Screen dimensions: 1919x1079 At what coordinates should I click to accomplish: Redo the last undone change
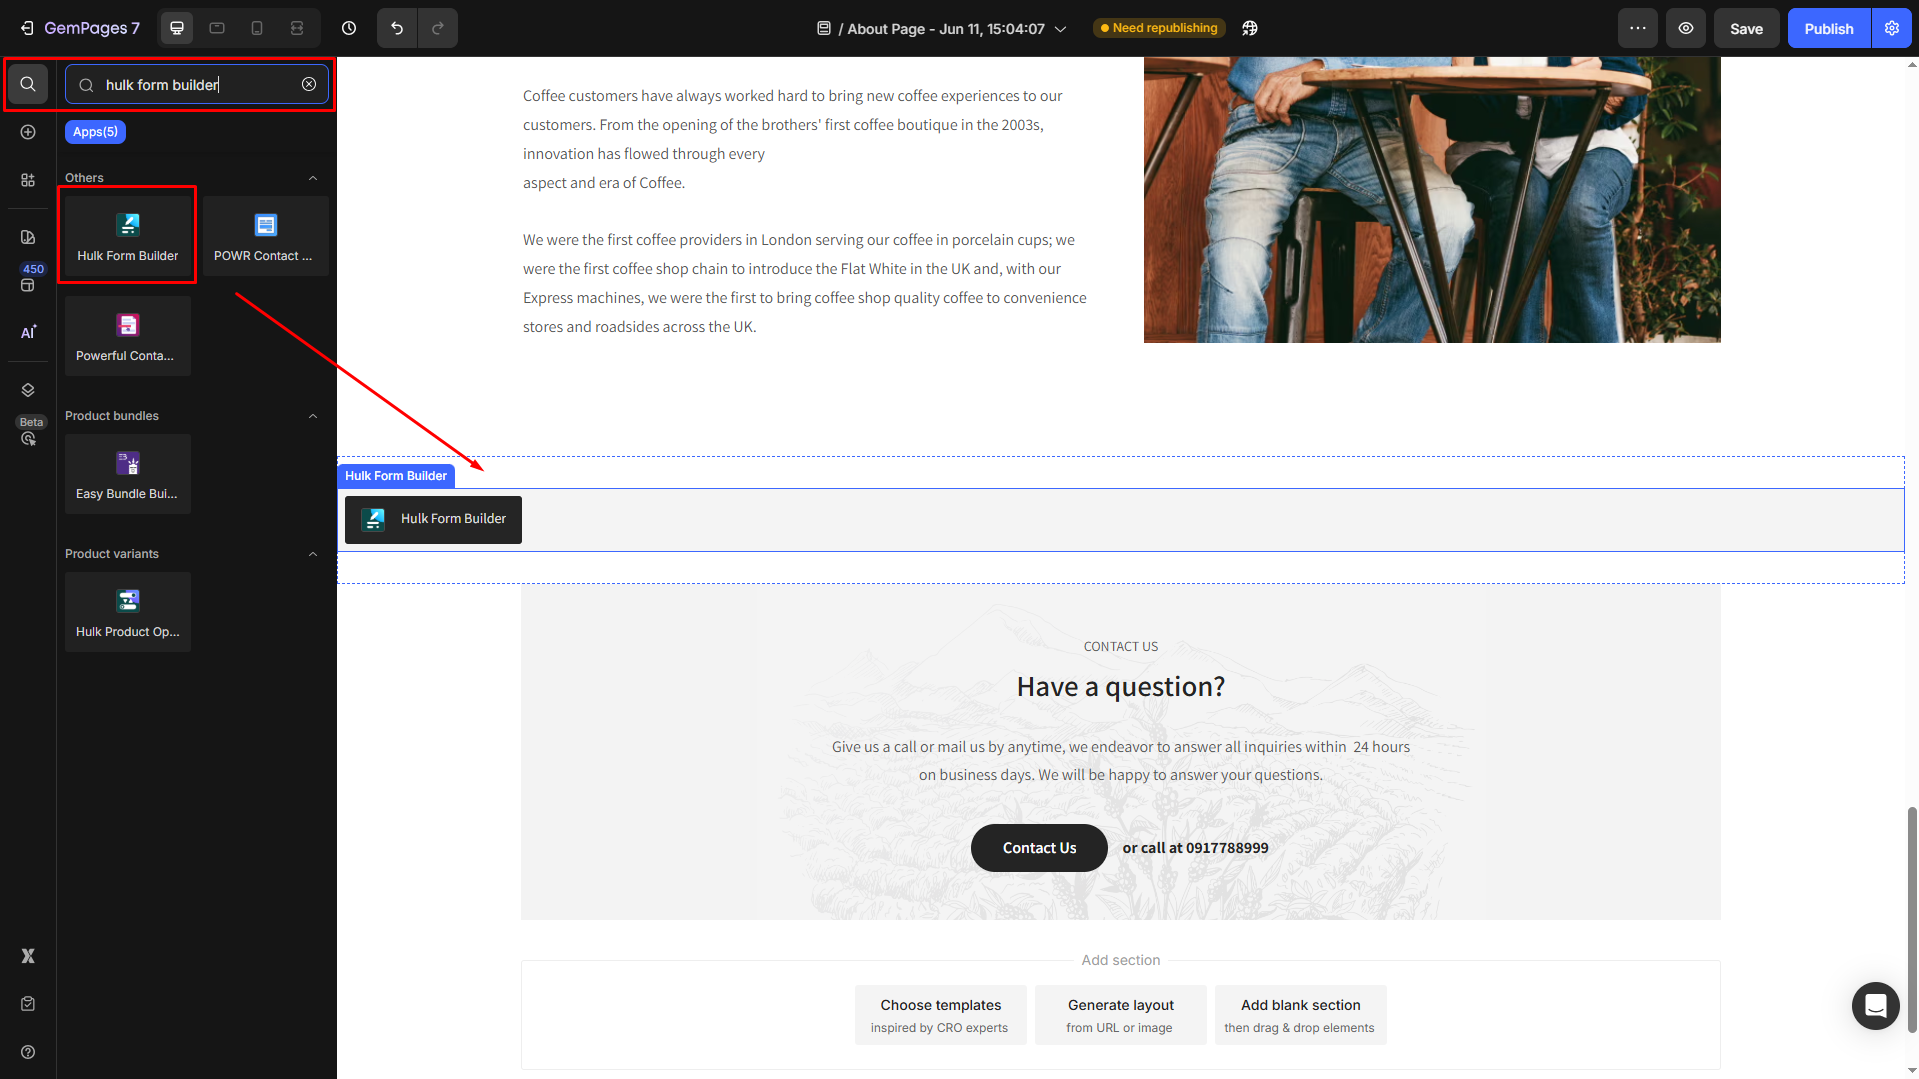click(x=438, y=28)
